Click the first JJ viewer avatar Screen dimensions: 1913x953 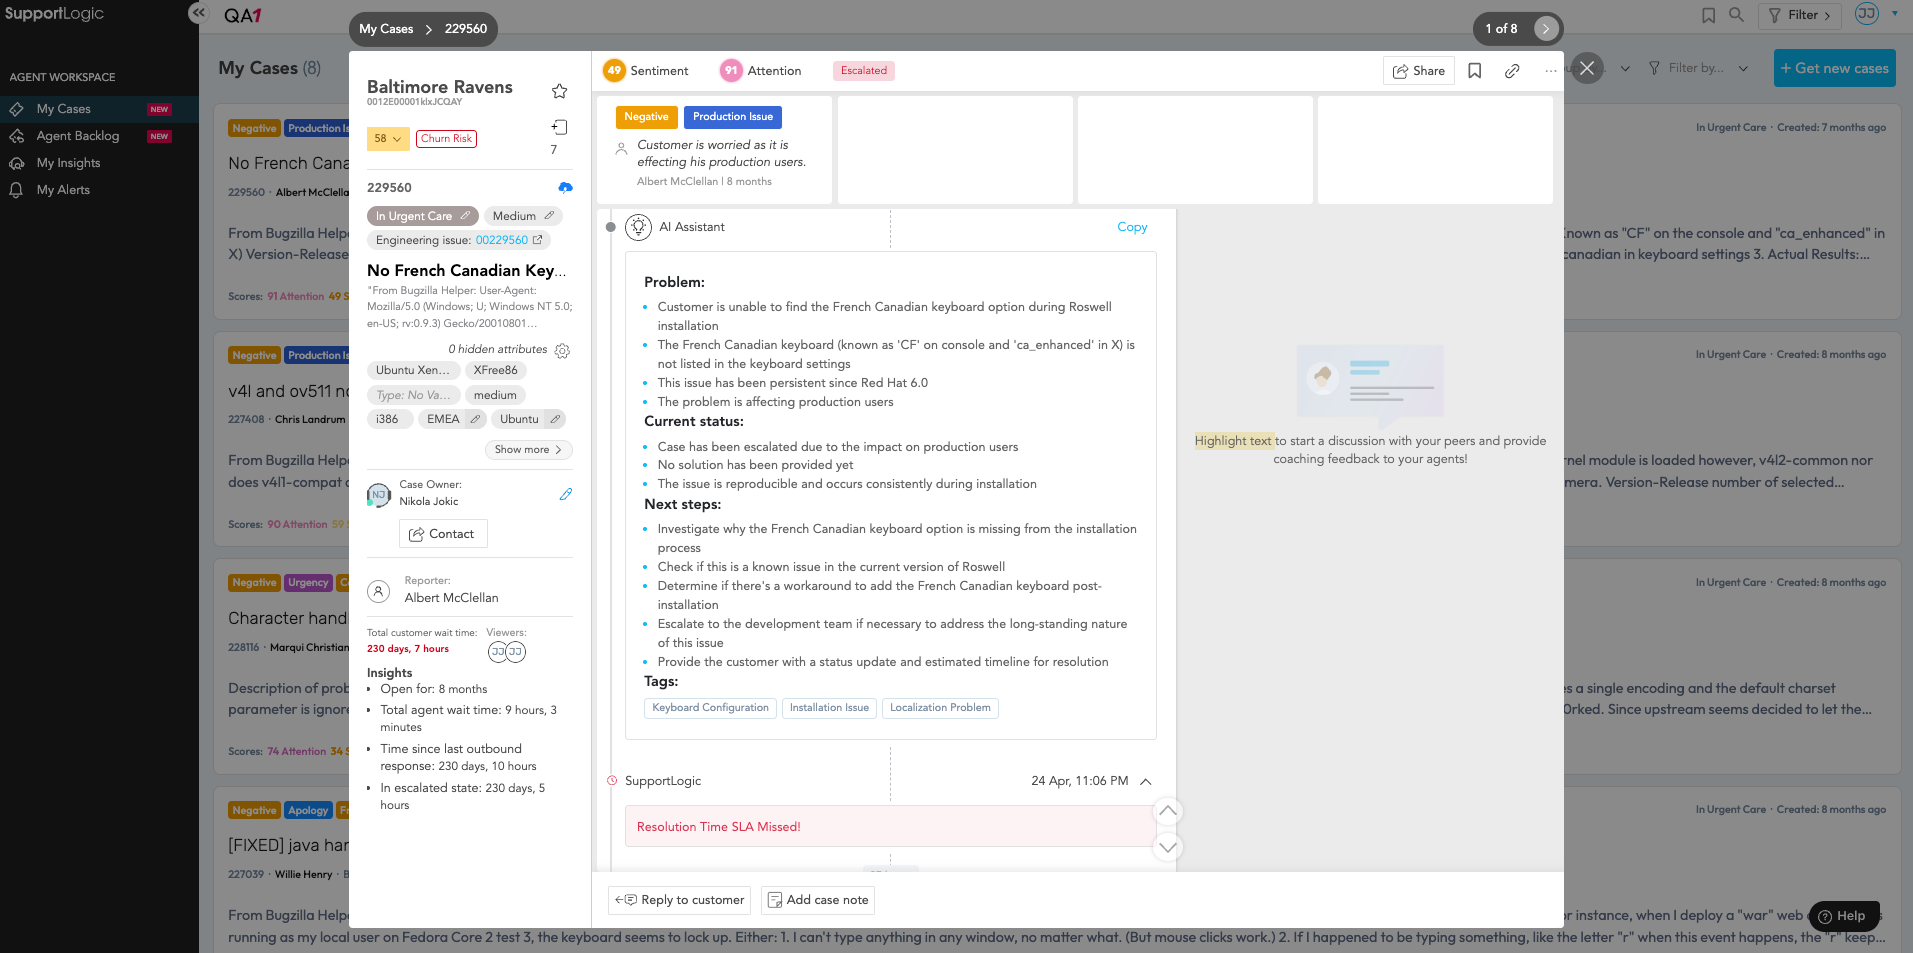pyautogui.click(x=498, y=651)
